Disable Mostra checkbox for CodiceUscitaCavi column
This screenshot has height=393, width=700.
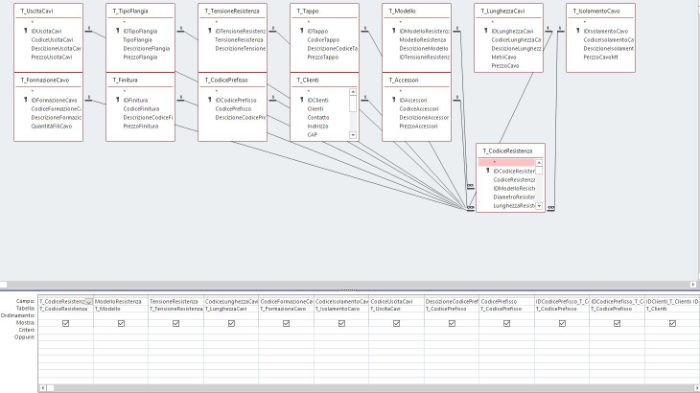click(396, 323)
